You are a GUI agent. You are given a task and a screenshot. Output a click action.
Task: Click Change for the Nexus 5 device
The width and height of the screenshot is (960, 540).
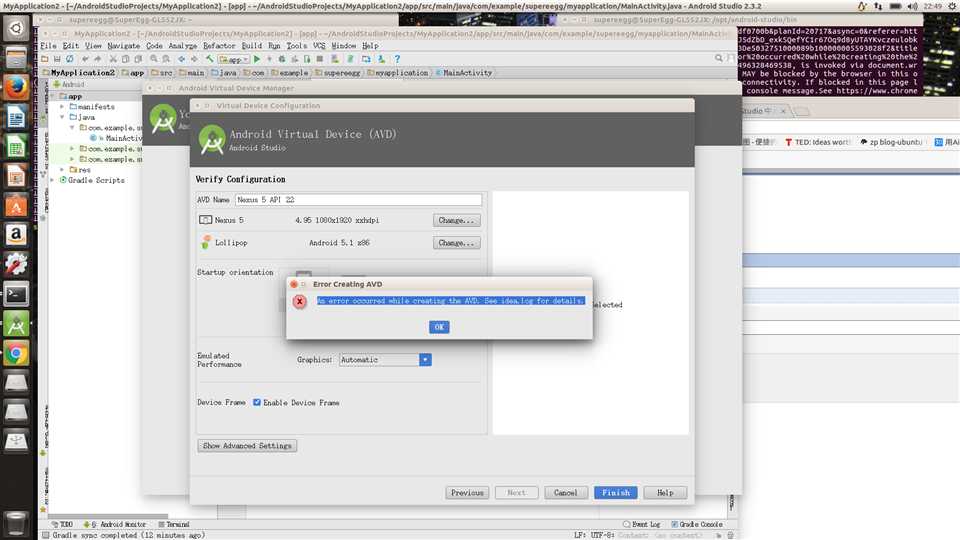click(x=456, y=220)
